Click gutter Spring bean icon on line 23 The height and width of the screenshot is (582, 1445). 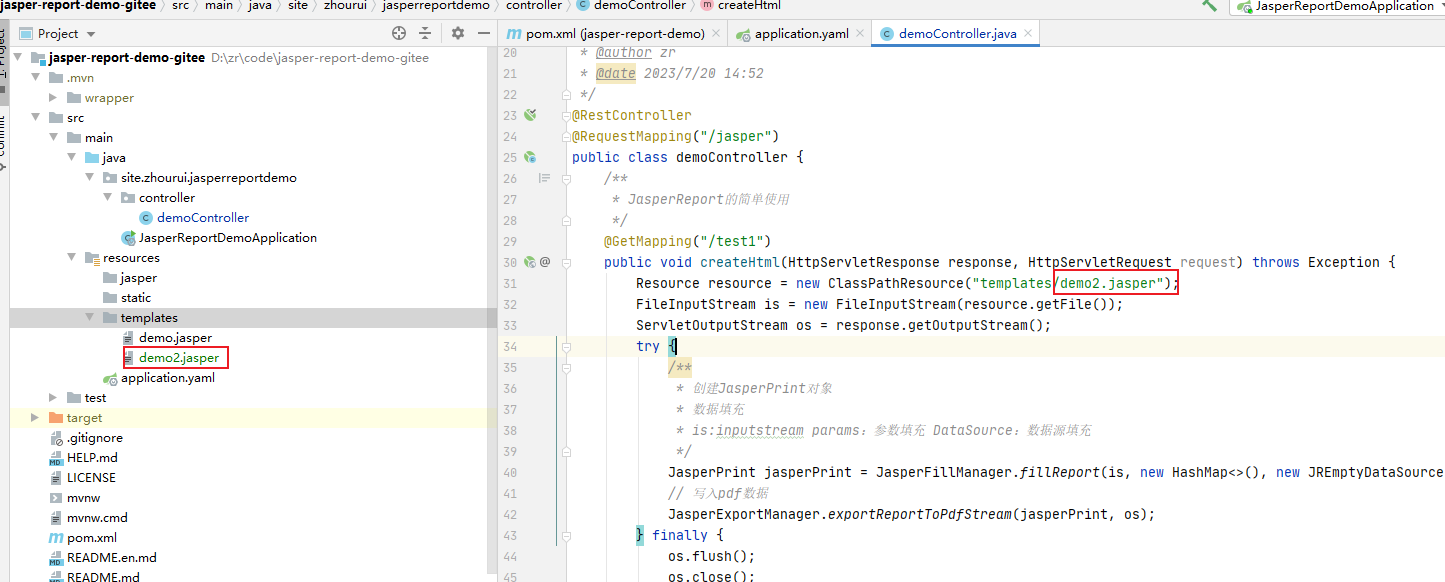point(531,115)
